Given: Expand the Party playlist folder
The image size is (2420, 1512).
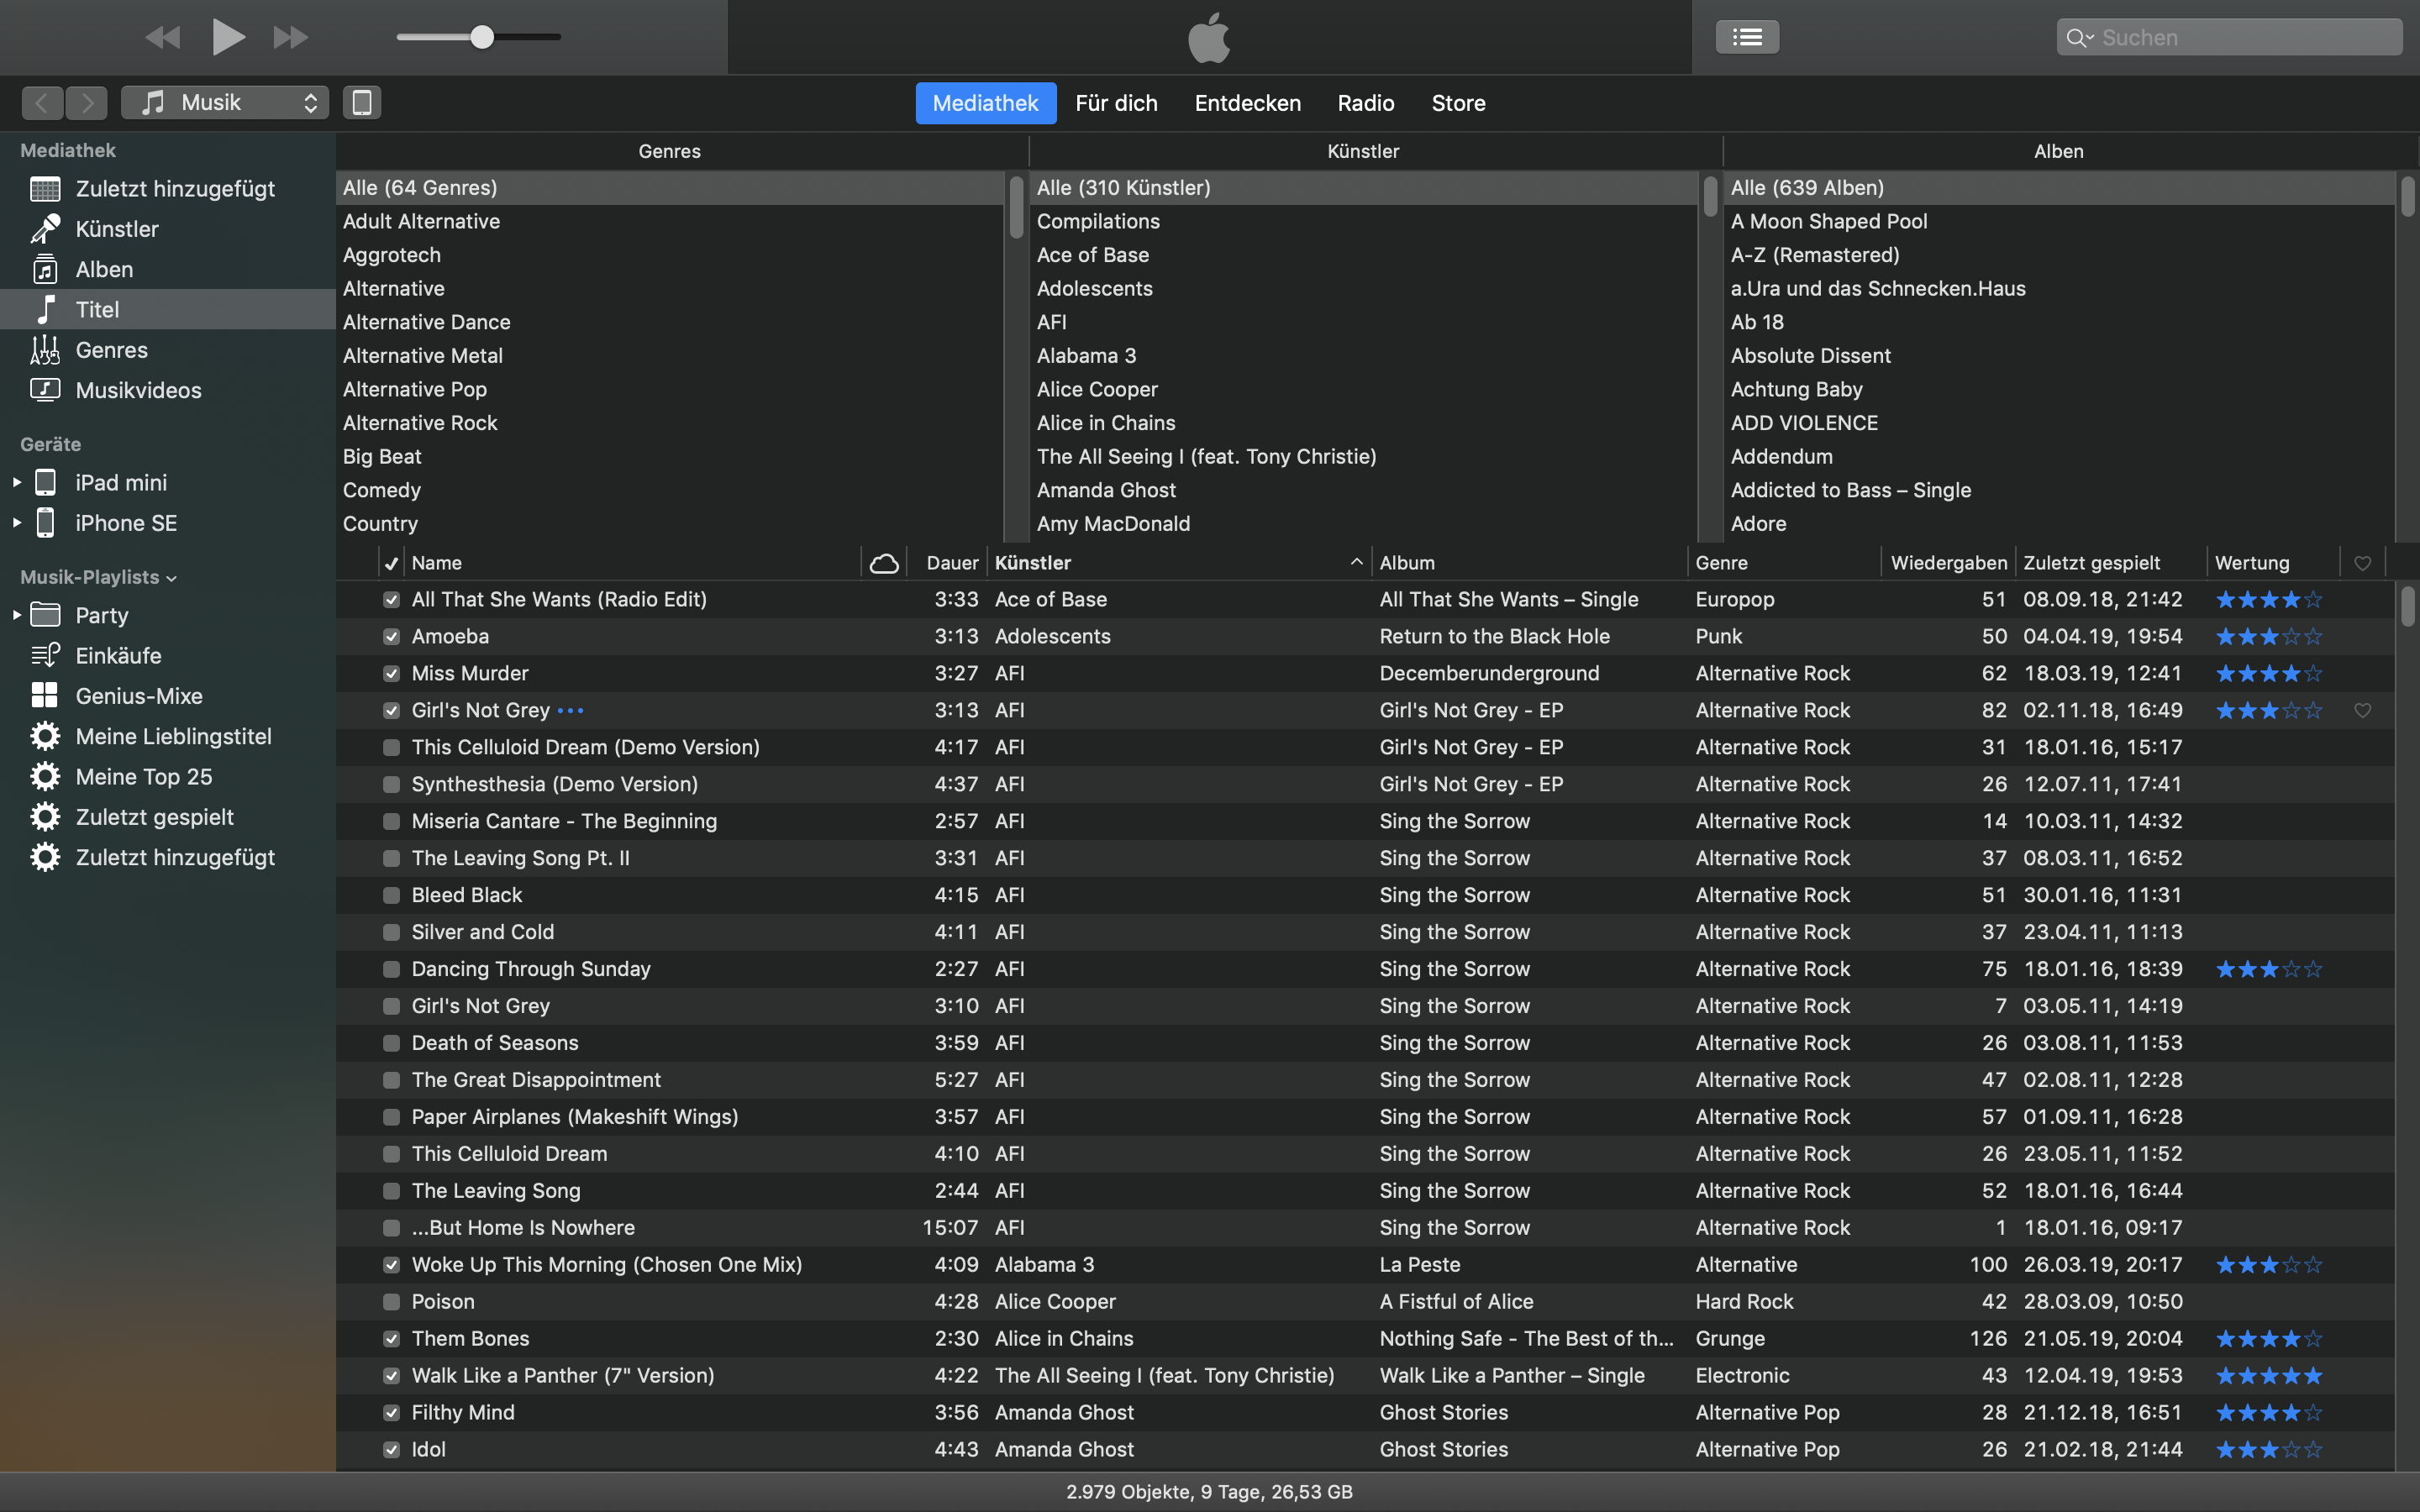Looking at the screenshot, I should (17, 615).
